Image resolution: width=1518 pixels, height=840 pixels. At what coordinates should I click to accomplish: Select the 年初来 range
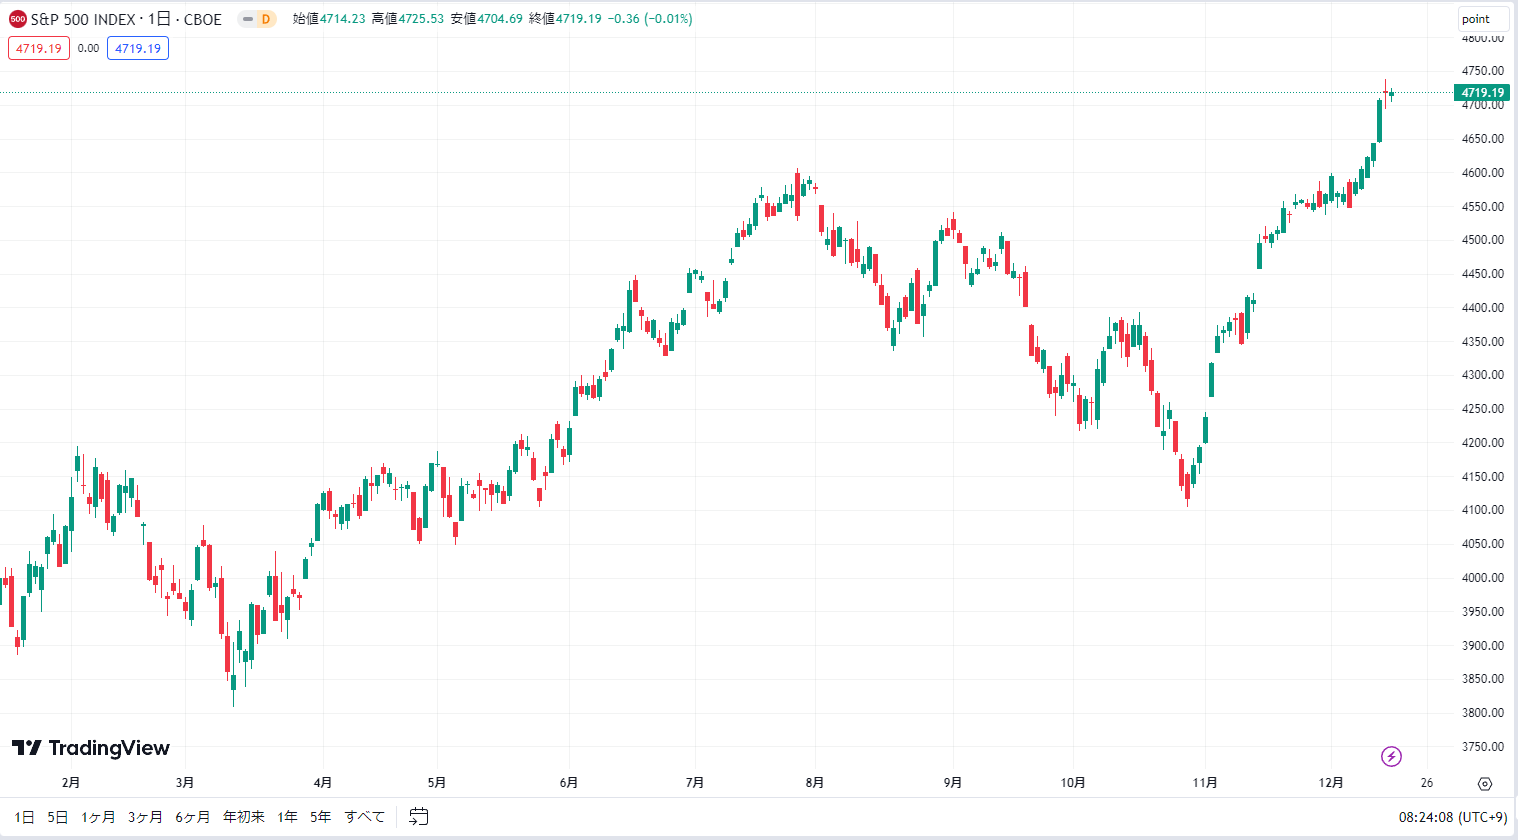coord(244,817)
